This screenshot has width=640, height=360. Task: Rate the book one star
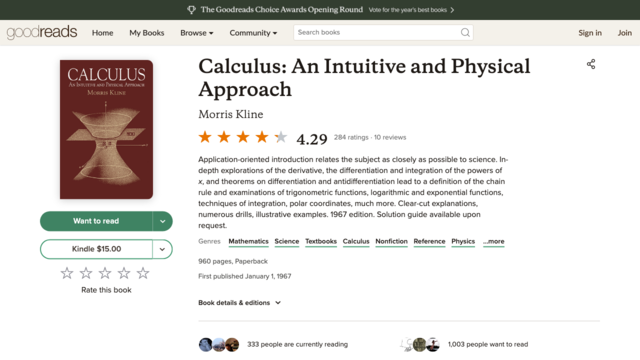pos(67,273)
